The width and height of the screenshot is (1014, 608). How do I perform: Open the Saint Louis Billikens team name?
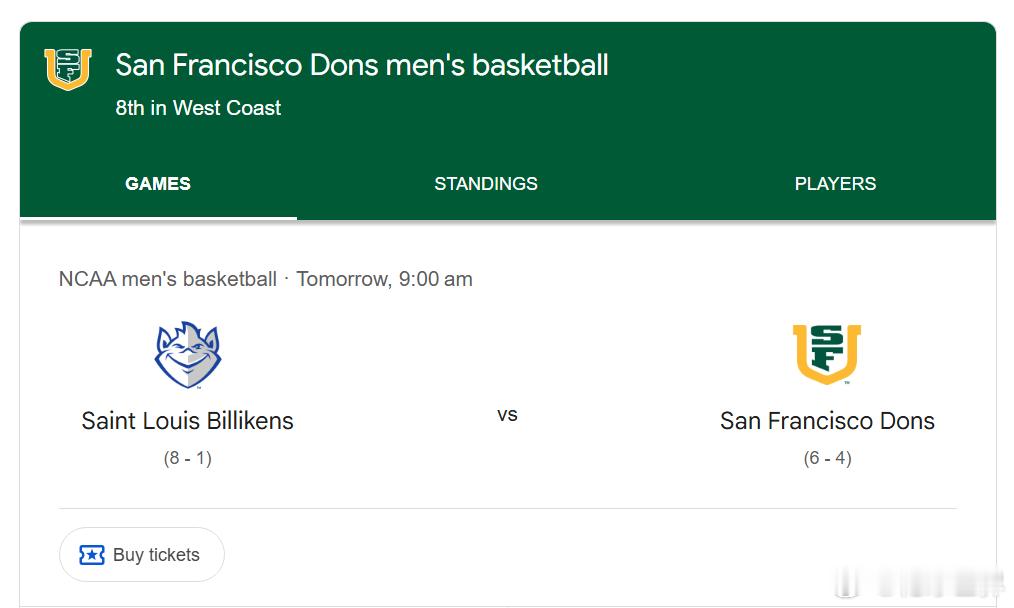coord(187,421)
